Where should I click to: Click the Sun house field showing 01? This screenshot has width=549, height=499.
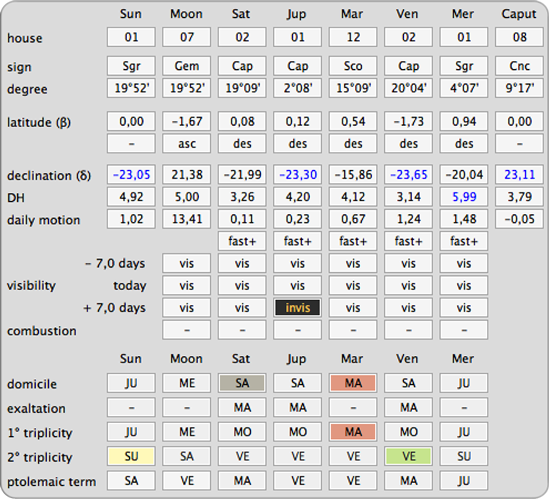[131, 37]
